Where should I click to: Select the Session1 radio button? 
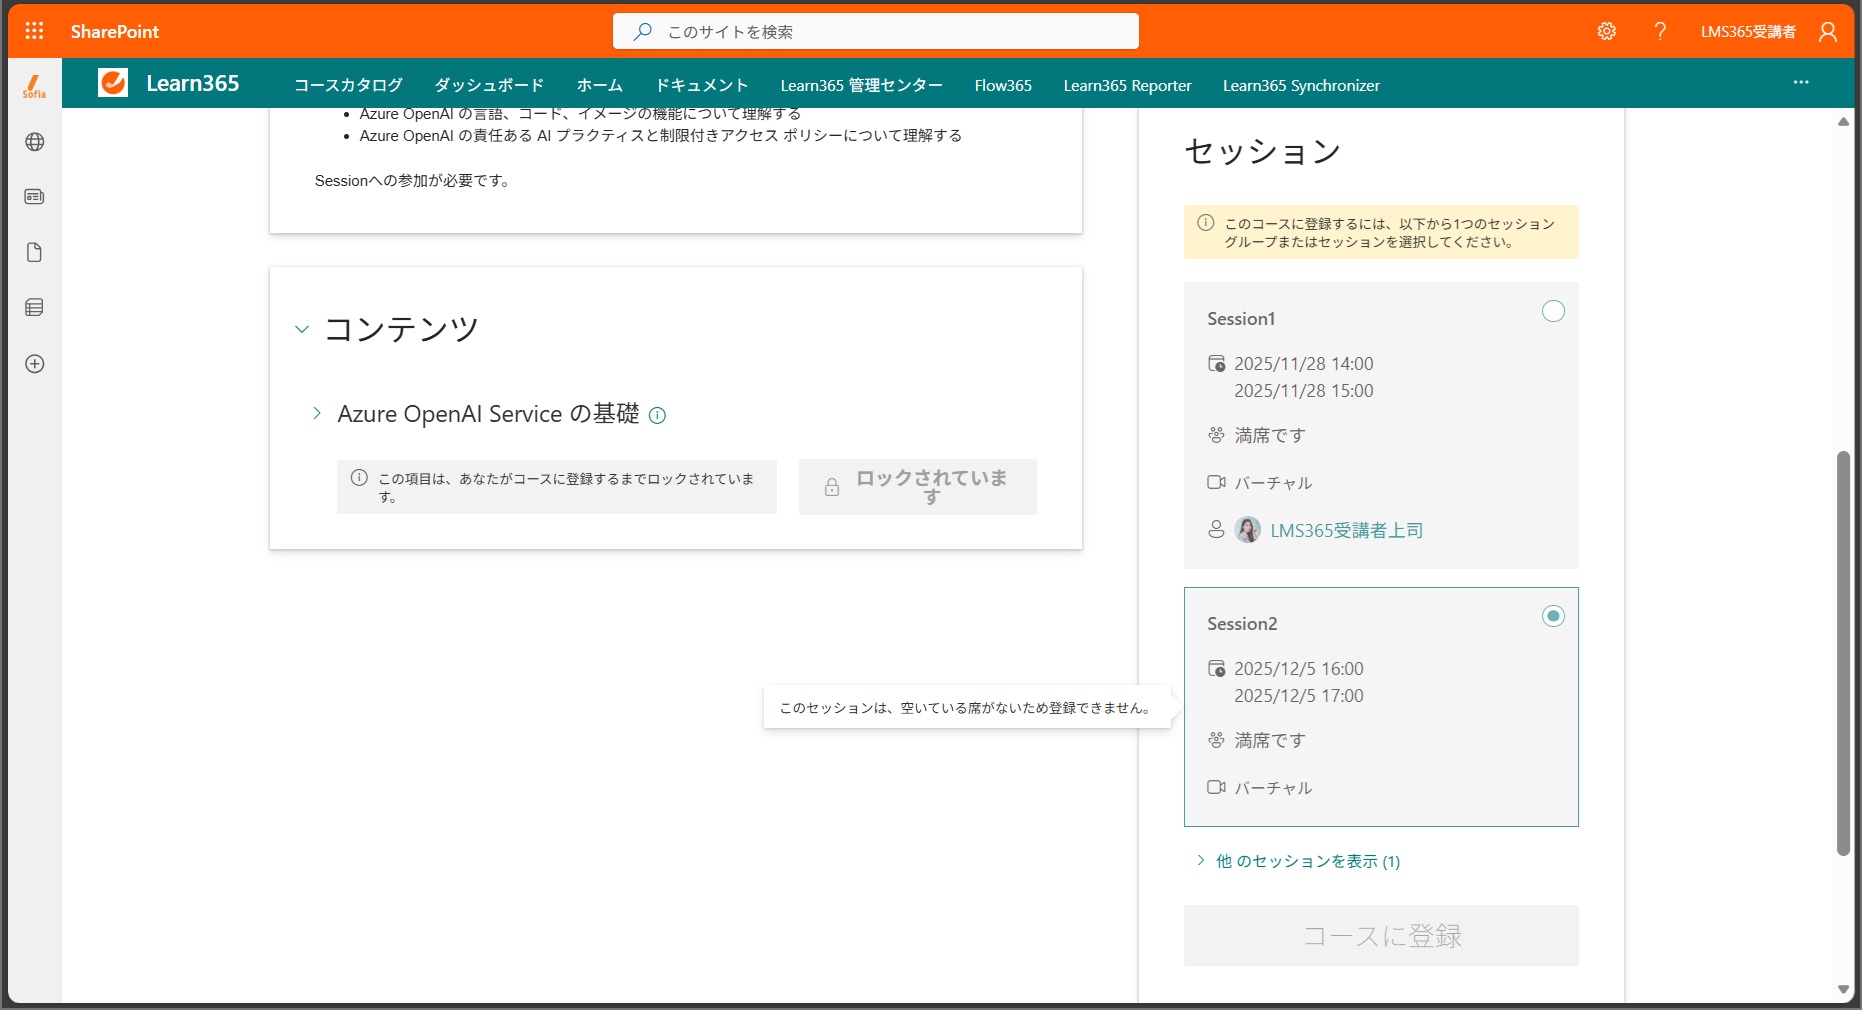coord(1553,311)
